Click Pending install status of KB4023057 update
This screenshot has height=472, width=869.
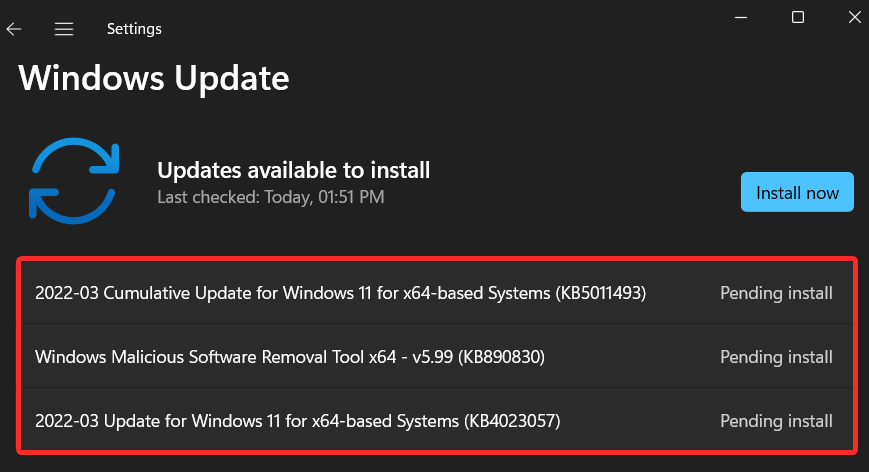[x=776, y=421]
